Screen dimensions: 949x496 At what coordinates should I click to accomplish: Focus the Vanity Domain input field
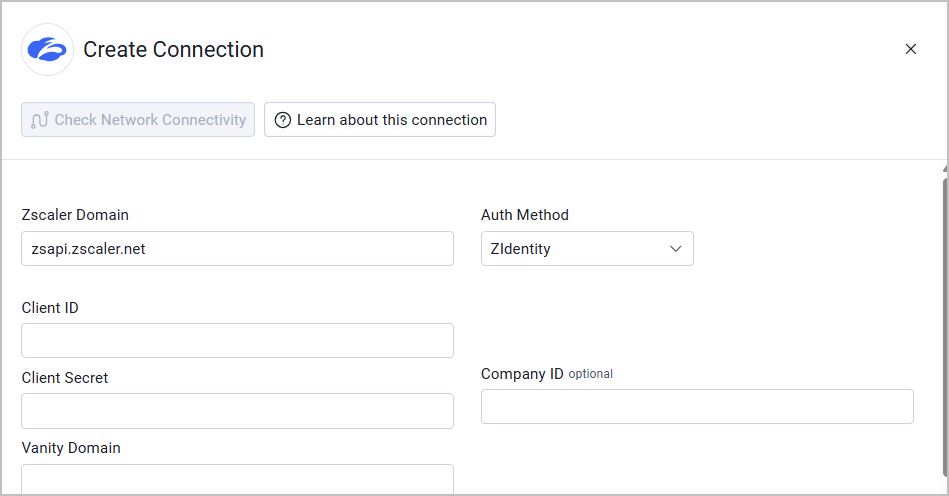point(237,480)
